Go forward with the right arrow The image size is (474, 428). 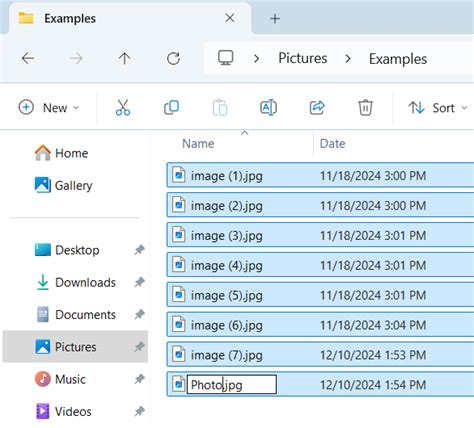pyautogui.click(x=76, y=59)
